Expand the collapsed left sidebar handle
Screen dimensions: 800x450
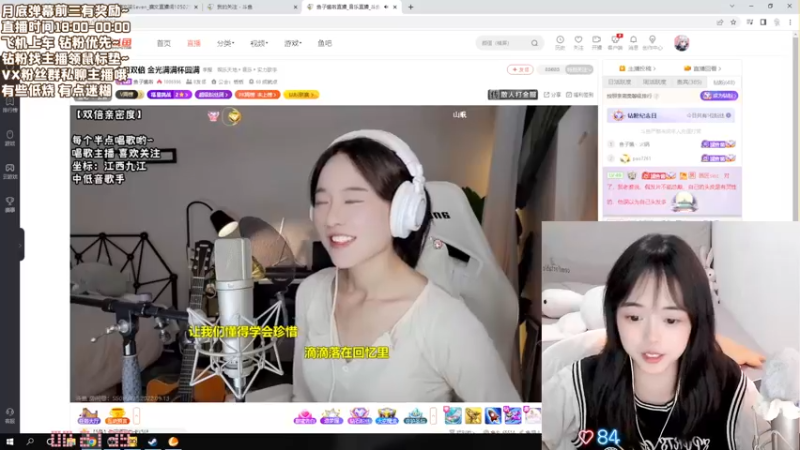point(20,245)
